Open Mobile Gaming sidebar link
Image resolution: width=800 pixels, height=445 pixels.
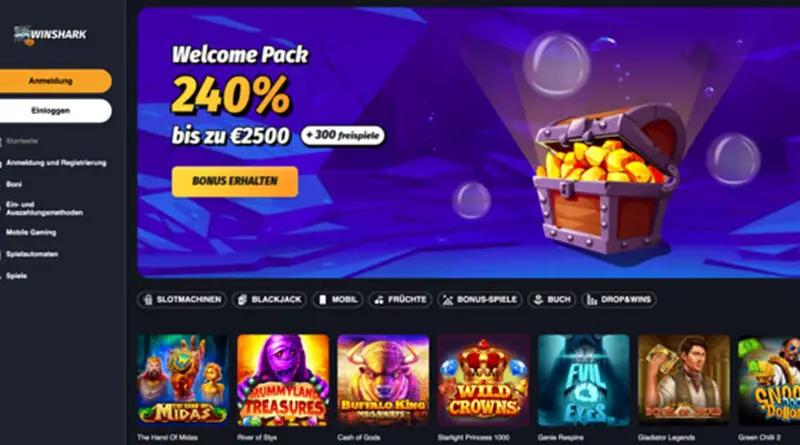pyautogui.click(x=31, y=232)
